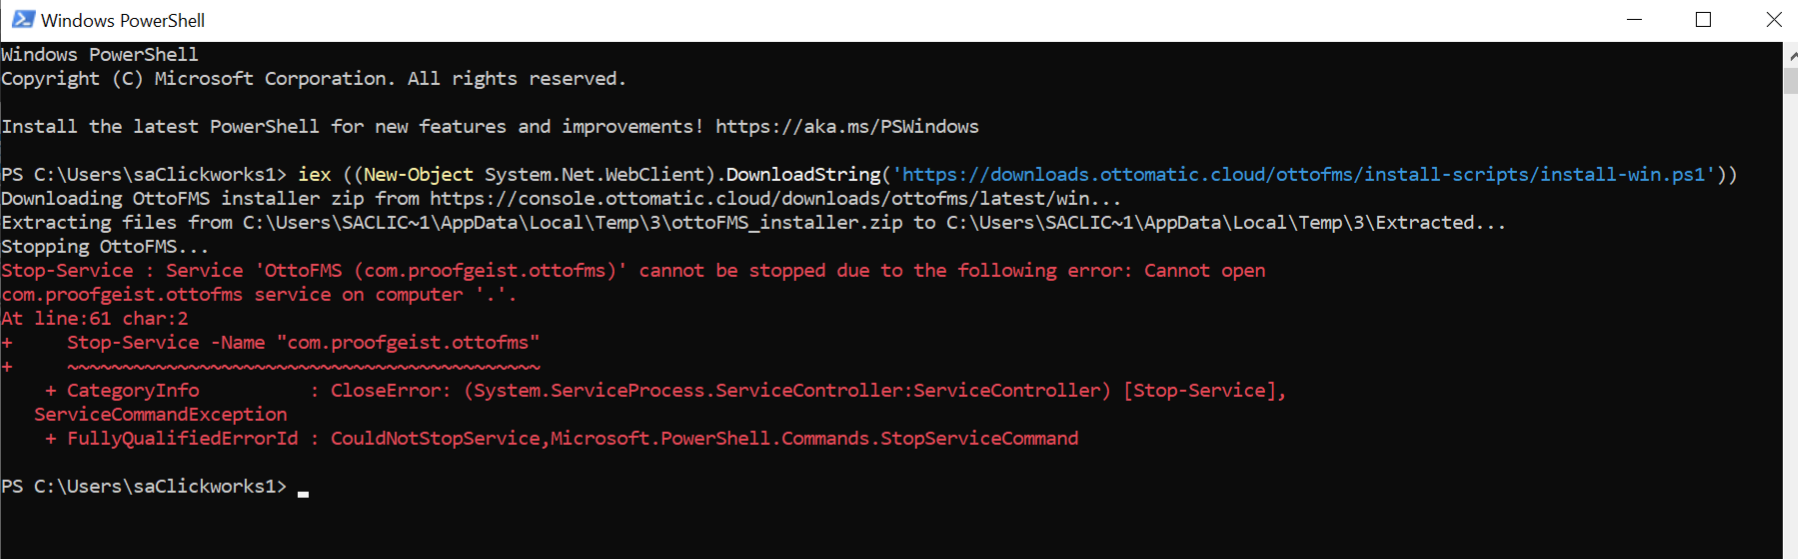Minimize the PowerShell window
This screenshot has height=559, width=1798.
(x=1635, y=20)
